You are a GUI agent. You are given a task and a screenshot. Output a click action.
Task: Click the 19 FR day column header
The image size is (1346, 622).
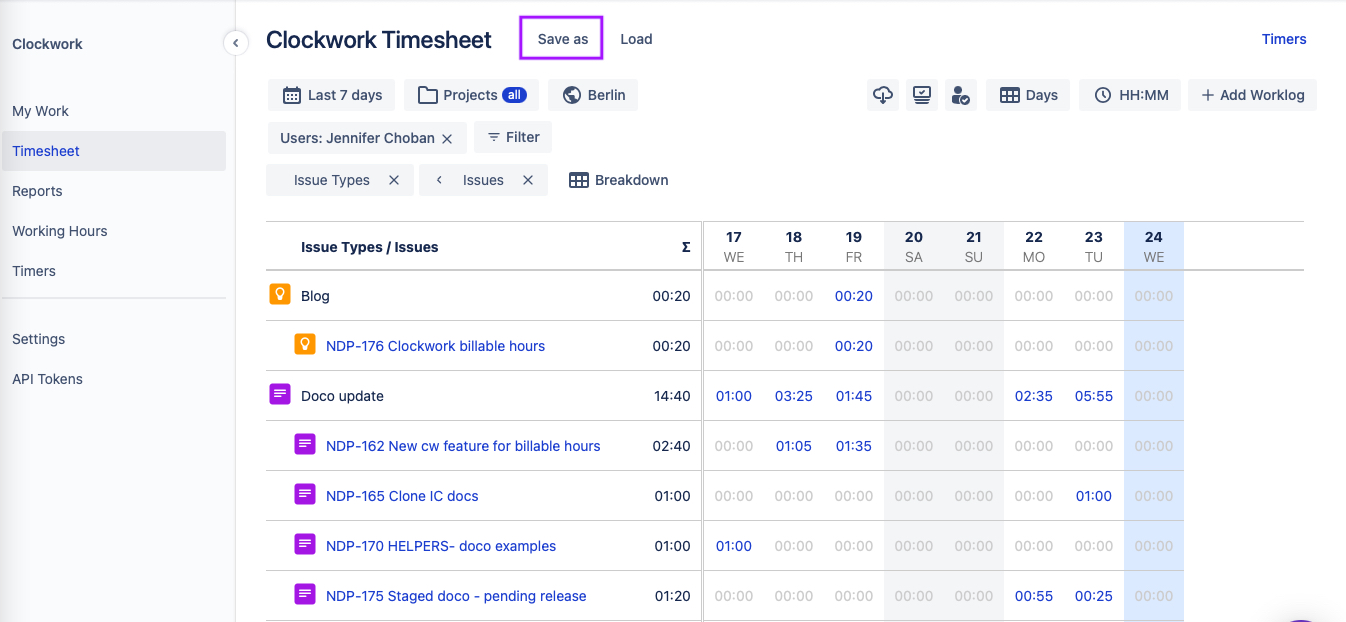tap(854, 246)
